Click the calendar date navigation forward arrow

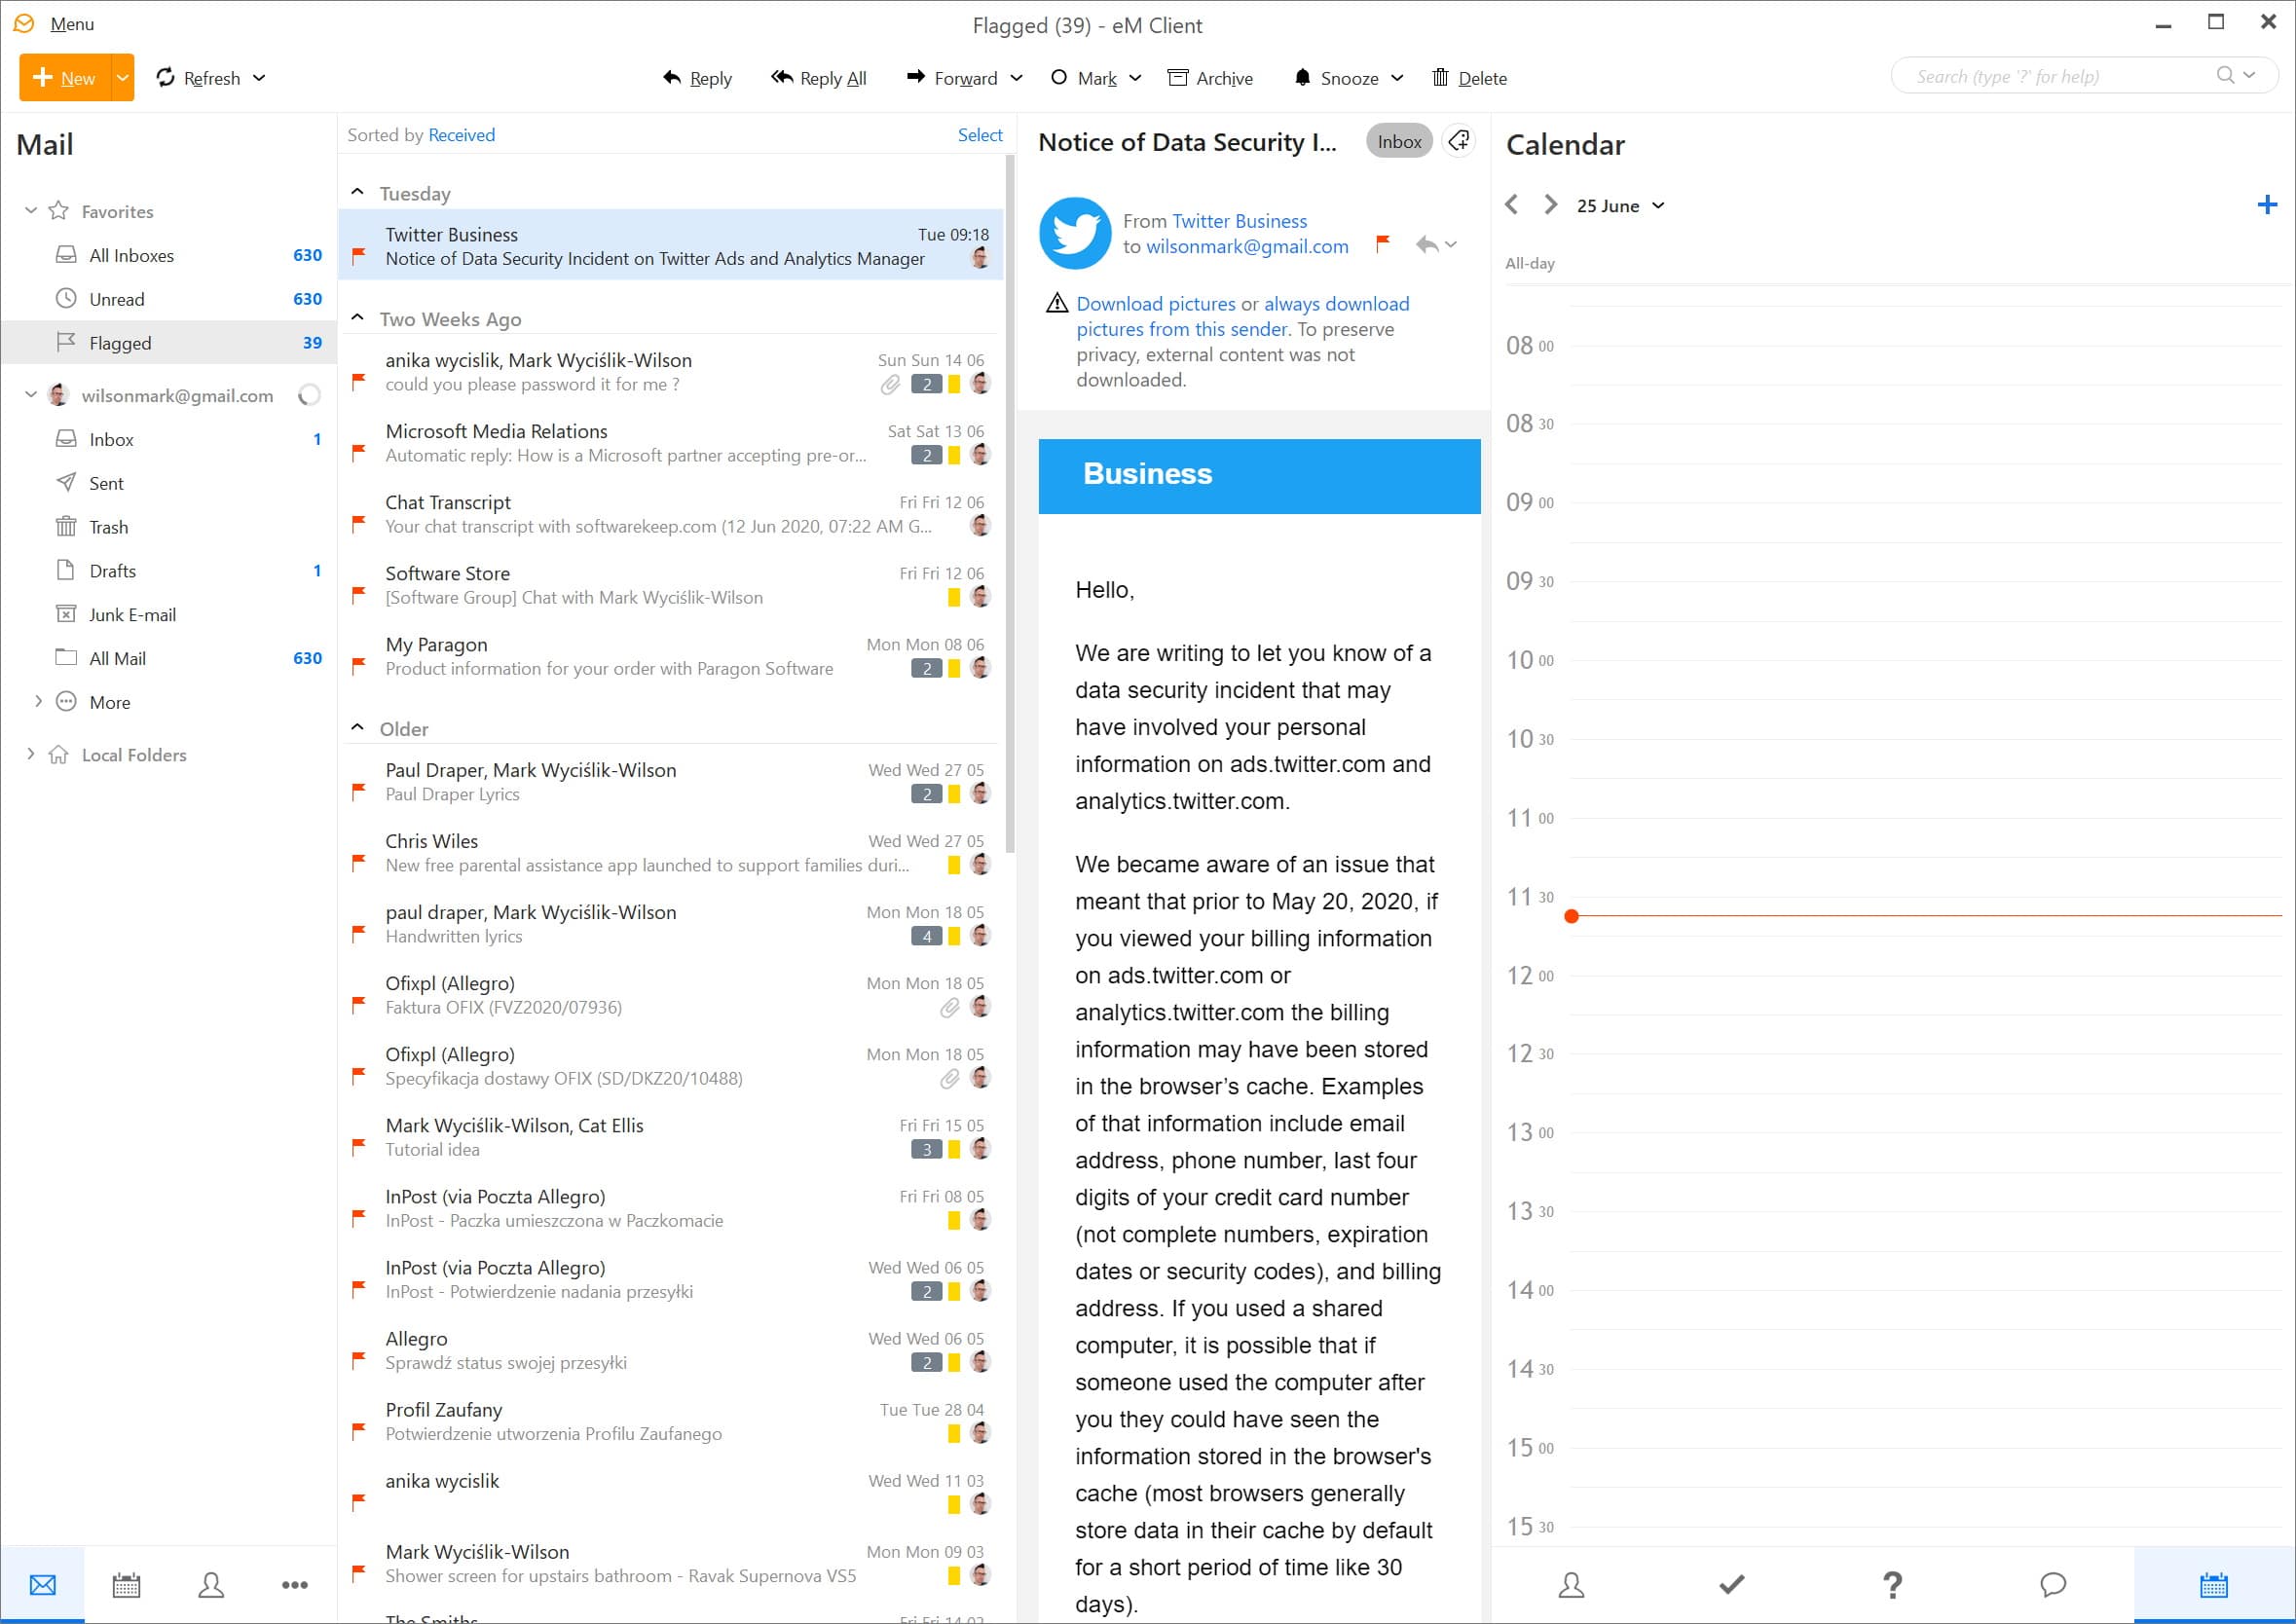point(1547,205)
